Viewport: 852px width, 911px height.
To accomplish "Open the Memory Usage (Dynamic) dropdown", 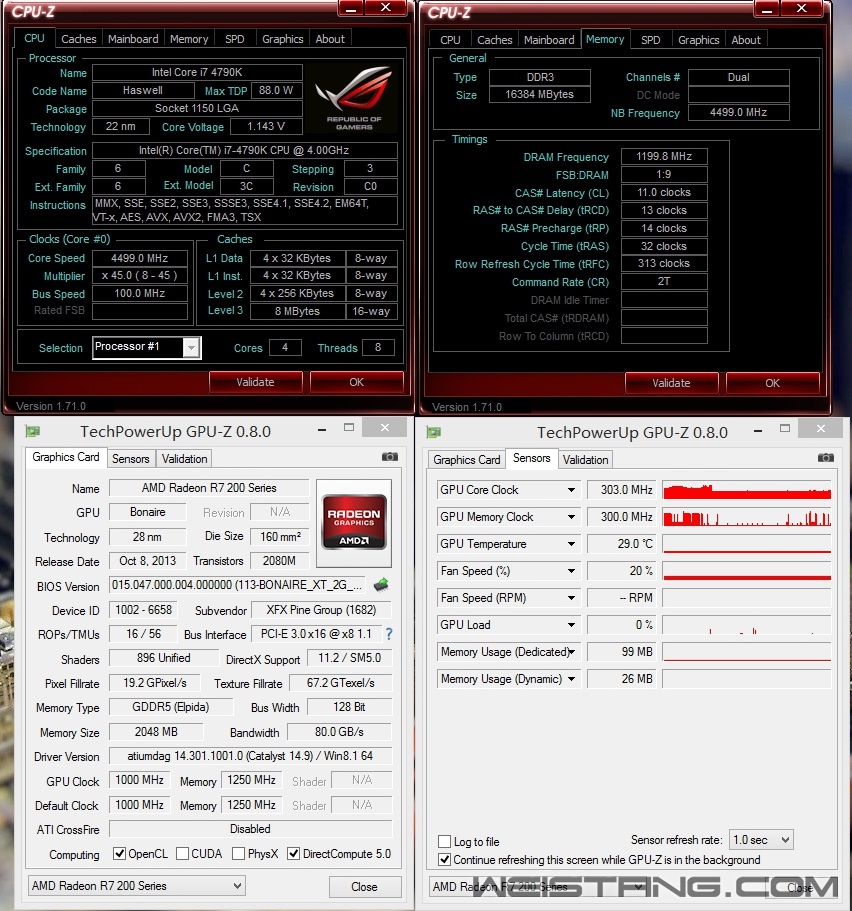I will click(x=571, y=679).
